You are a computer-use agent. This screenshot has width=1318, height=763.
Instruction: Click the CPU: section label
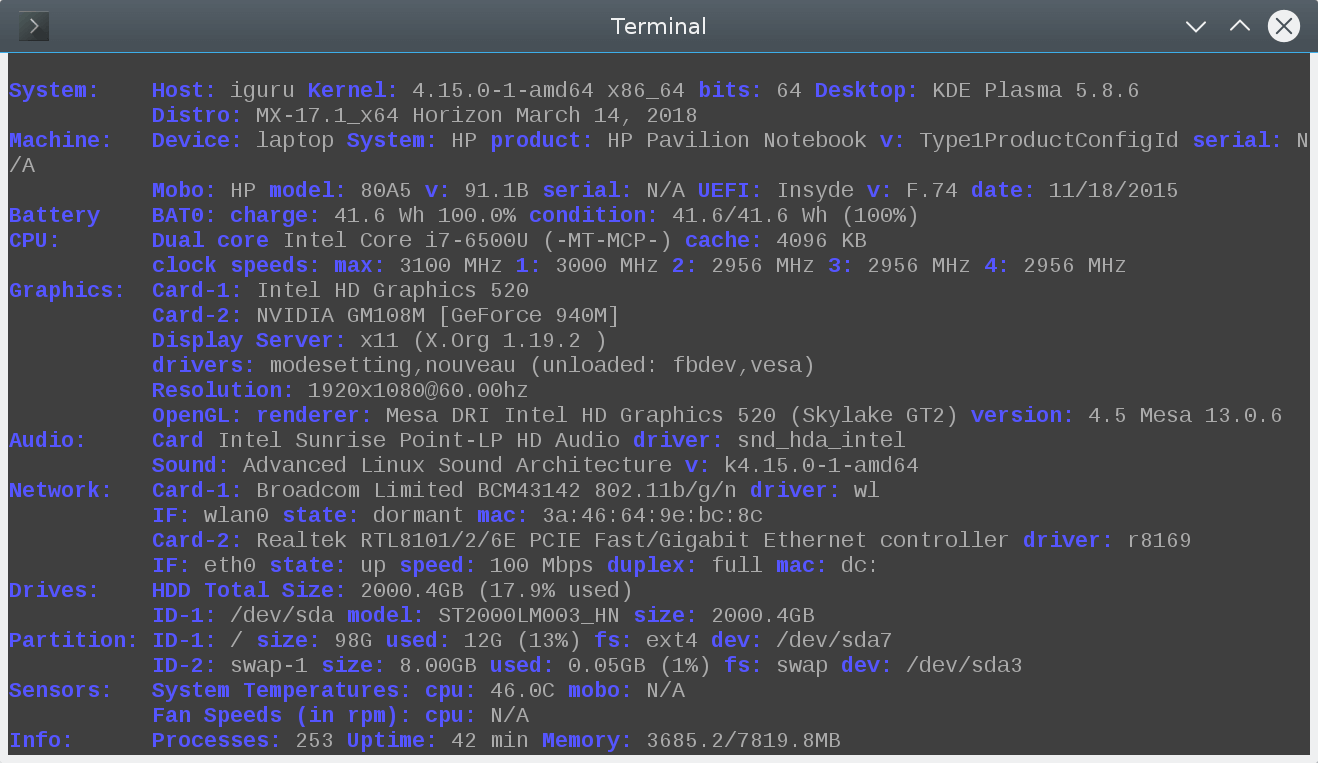(x=35, y=241)
